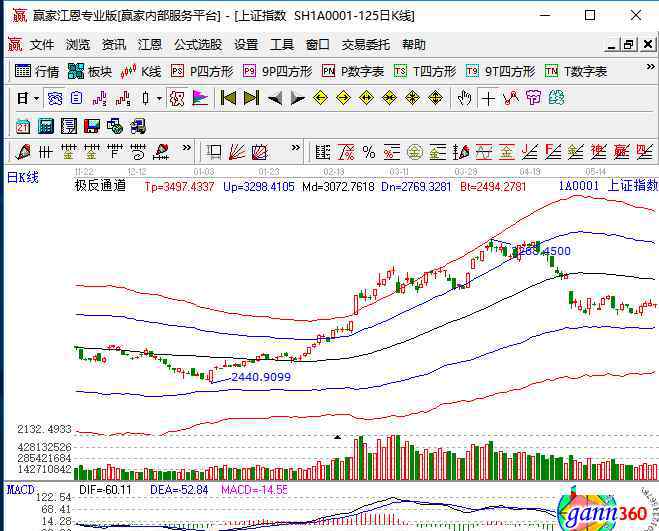Click the P四方形 toolbar icon

[201, 71]
